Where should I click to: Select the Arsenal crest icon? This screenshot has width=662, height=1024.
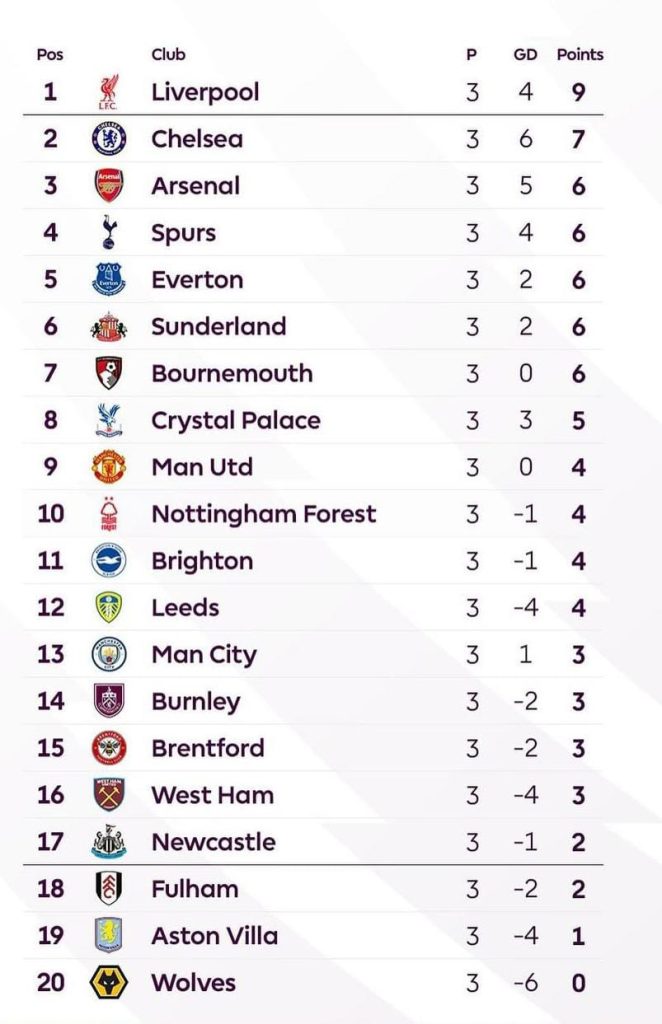click(108, 185)
